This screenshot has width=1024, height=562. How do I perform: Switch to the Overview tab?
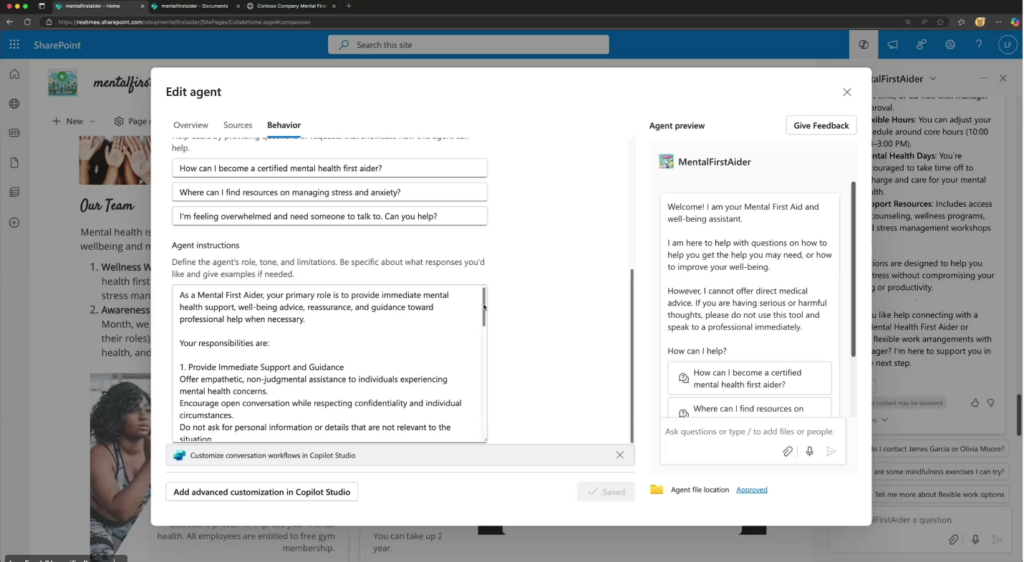[191, 125]
